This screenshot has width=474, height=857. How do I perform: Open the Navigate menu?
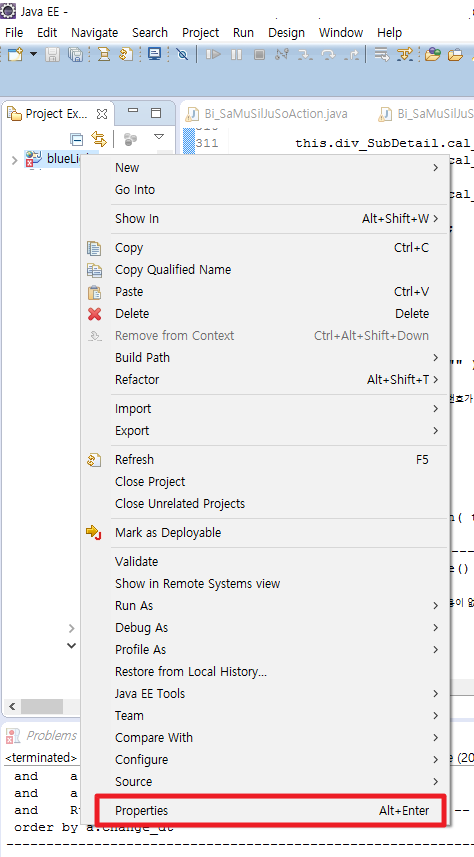(x=95, y=33)
